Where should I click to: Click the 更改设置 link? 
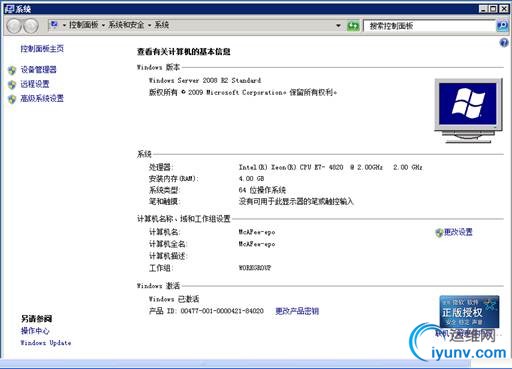pyautogui.click(x=458, y=232)
